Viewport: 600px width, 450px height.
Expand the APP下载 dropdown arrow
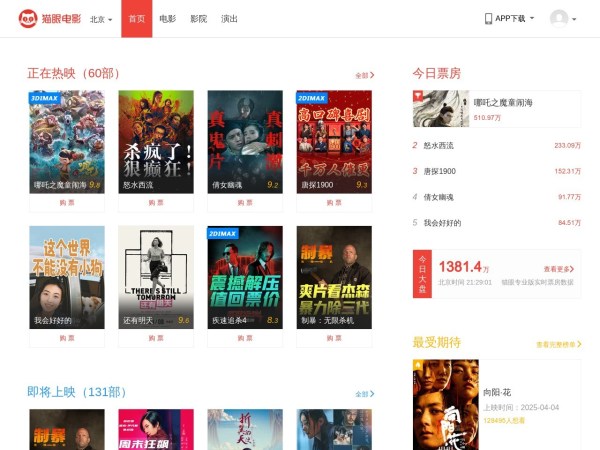pos(531,18)
